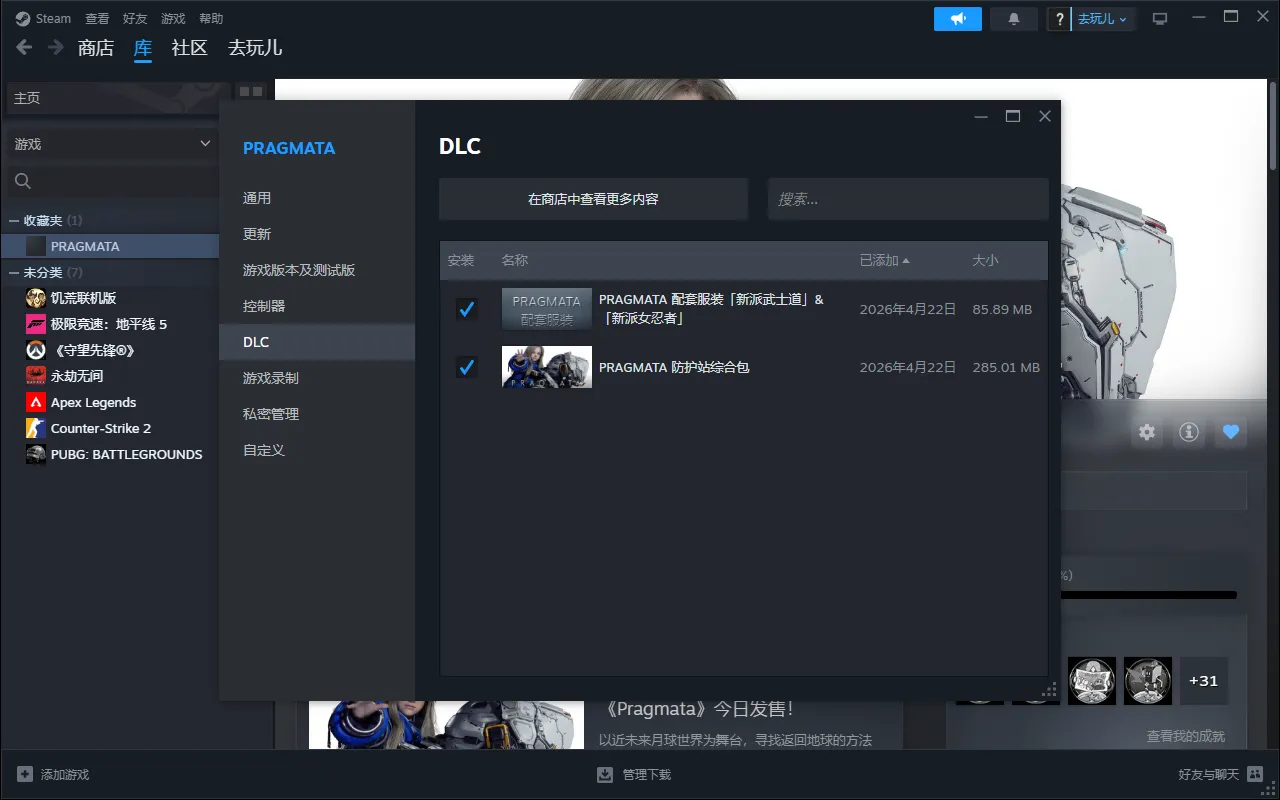Image resolution: width=1280 pixels, height=800 pixels.
Task: Toggle the favorite heart icon
Action: click(x=1231, y=432)
